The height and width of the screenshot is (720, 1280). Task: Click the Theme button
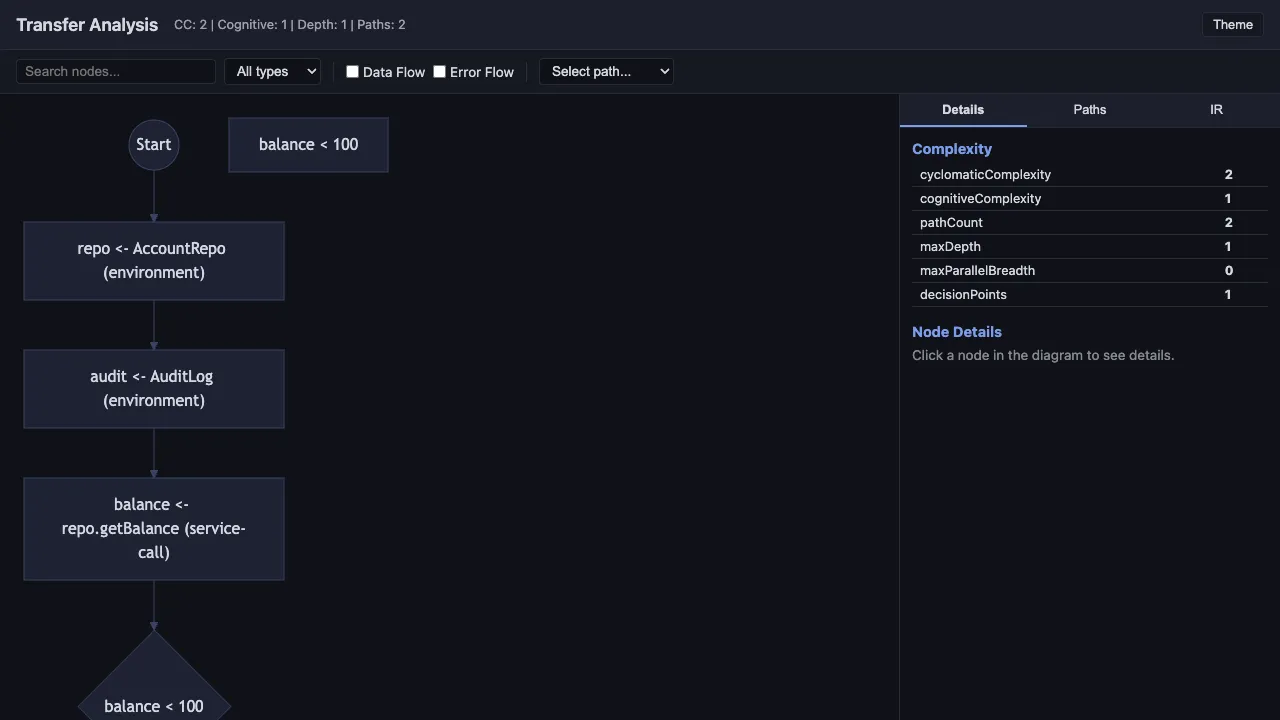(1232, 24)
